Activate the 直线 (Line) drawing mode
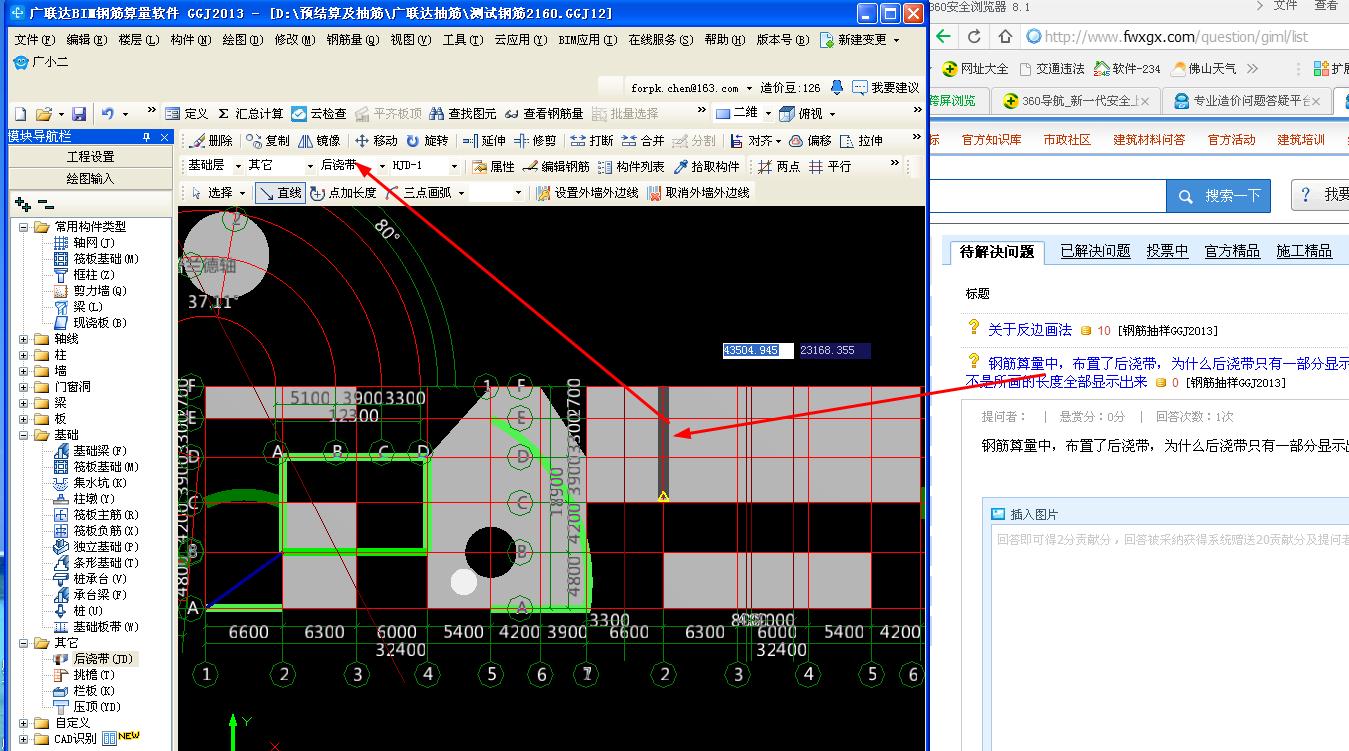The height and width of the screenshot is (751, 1349). coord(280,193)
